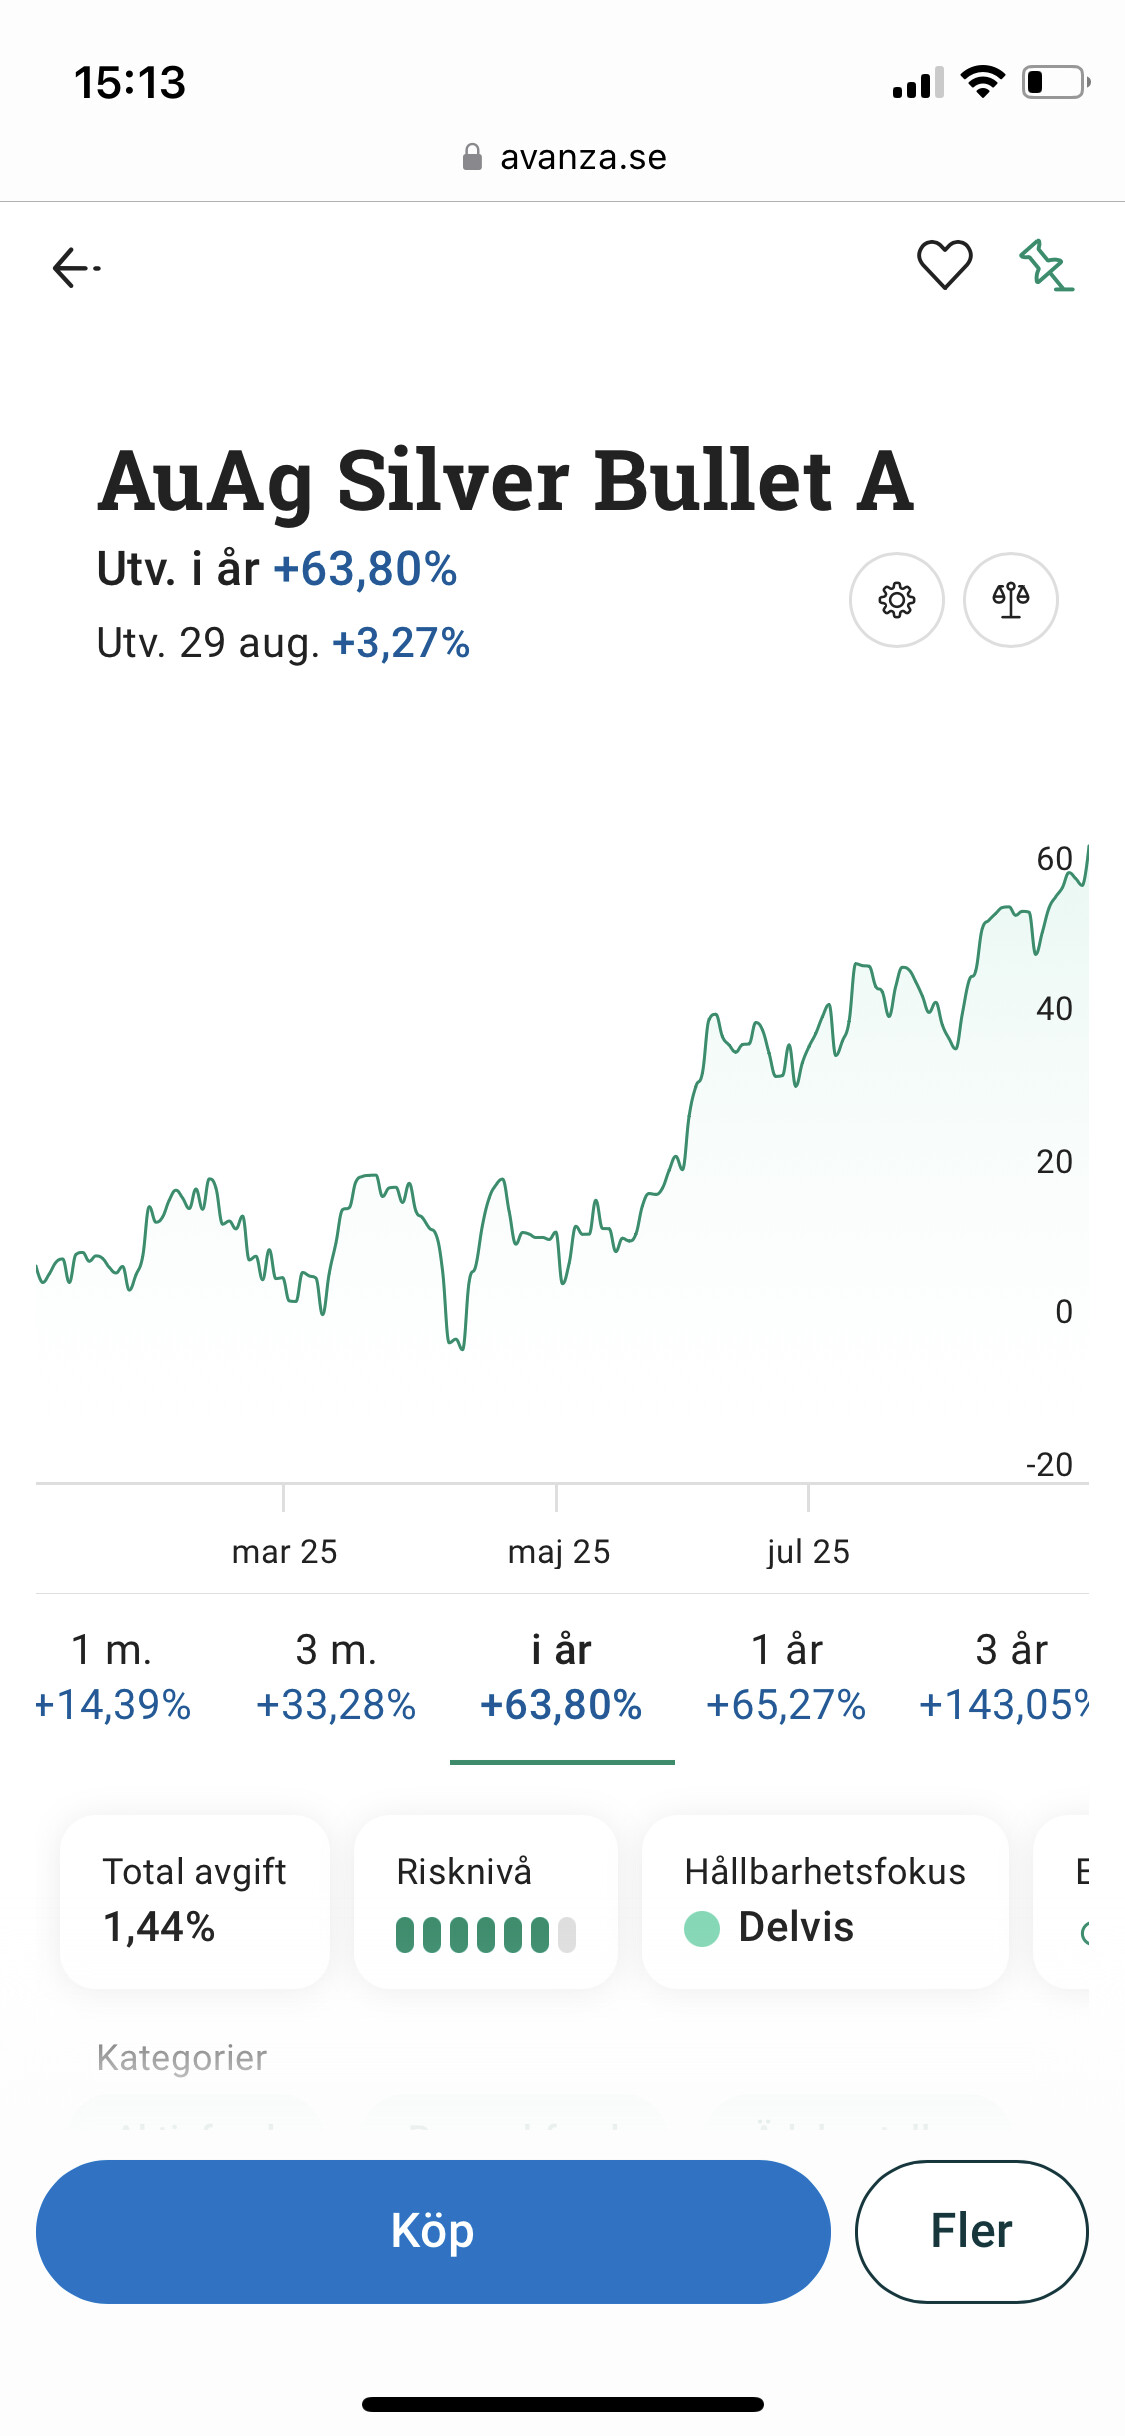
Task: Select the 3 m. period tab
Action: coord(336,1677)
